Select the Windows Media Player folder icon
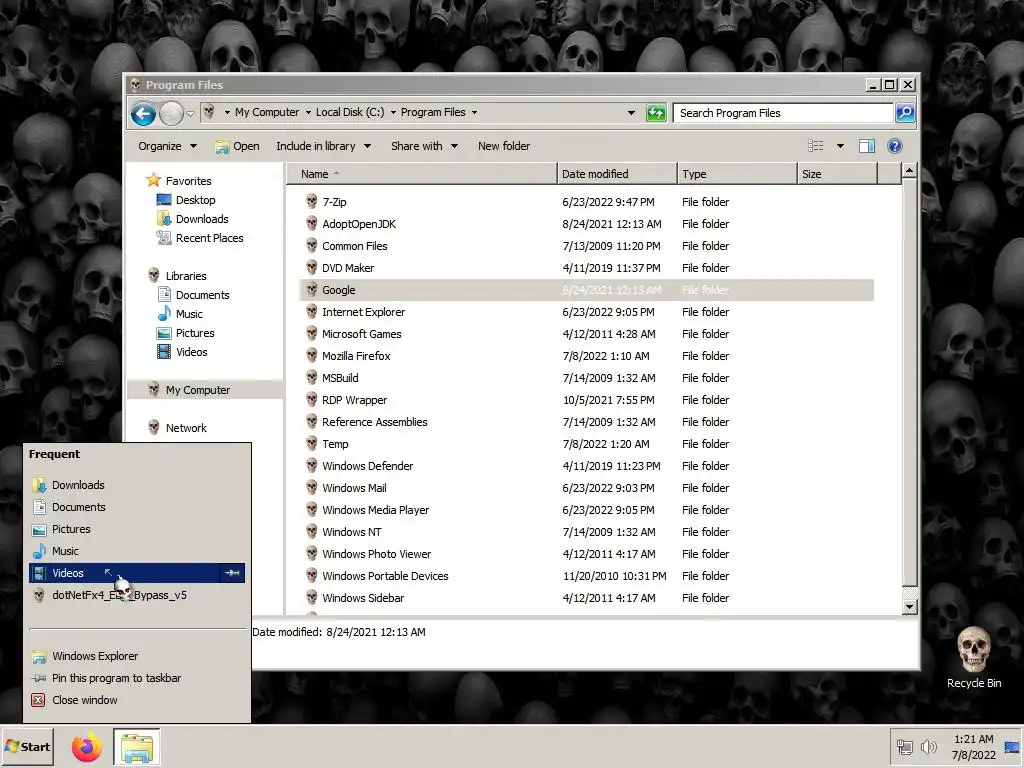The height and width of the screenshot is (768, 1024). [x=312, y=509]
